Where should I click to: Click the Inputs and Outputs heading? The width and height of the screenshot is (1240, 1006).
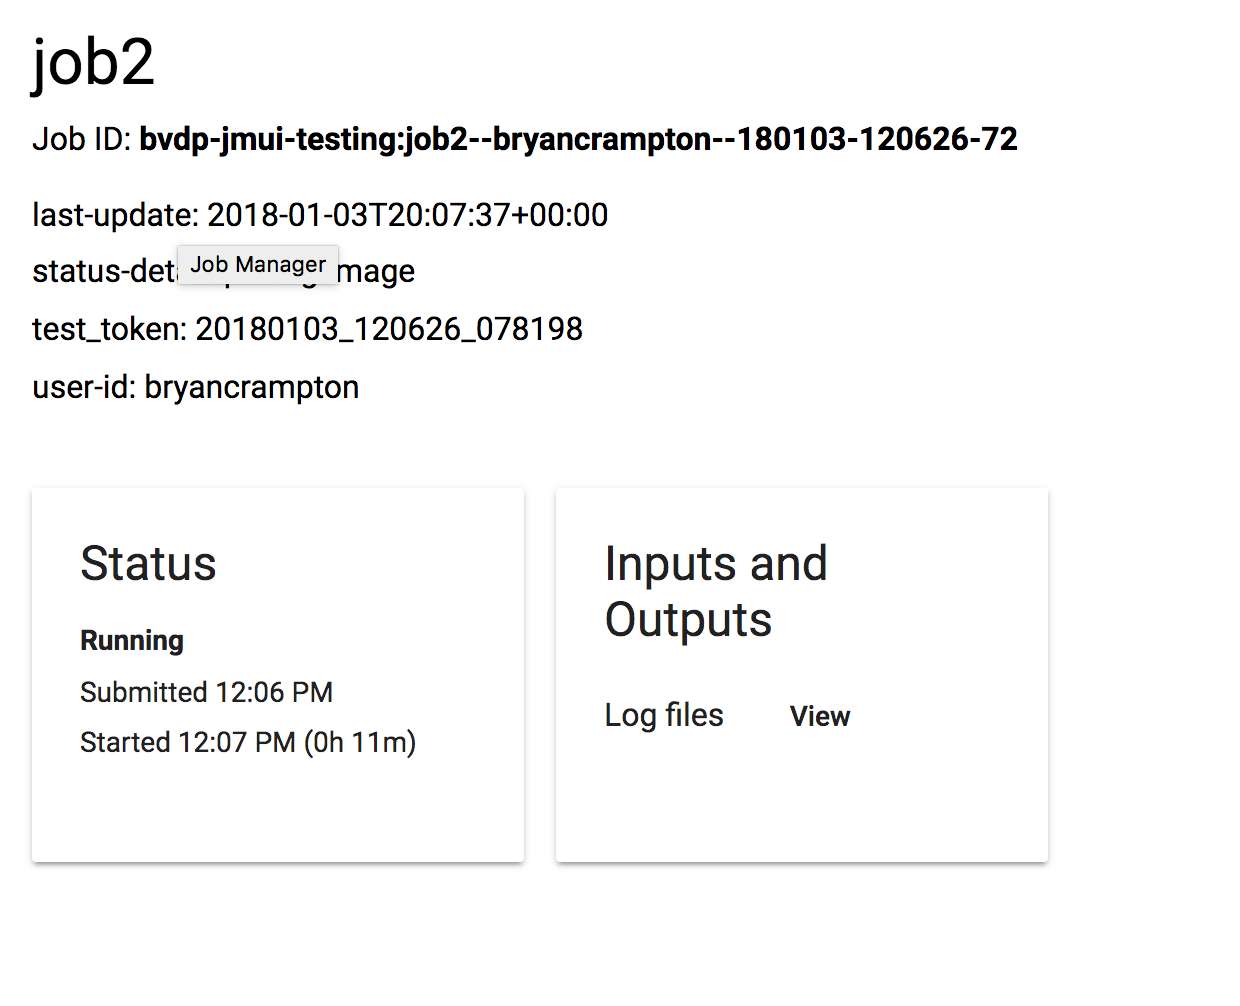pyautogui.click(x=716, y=590)
